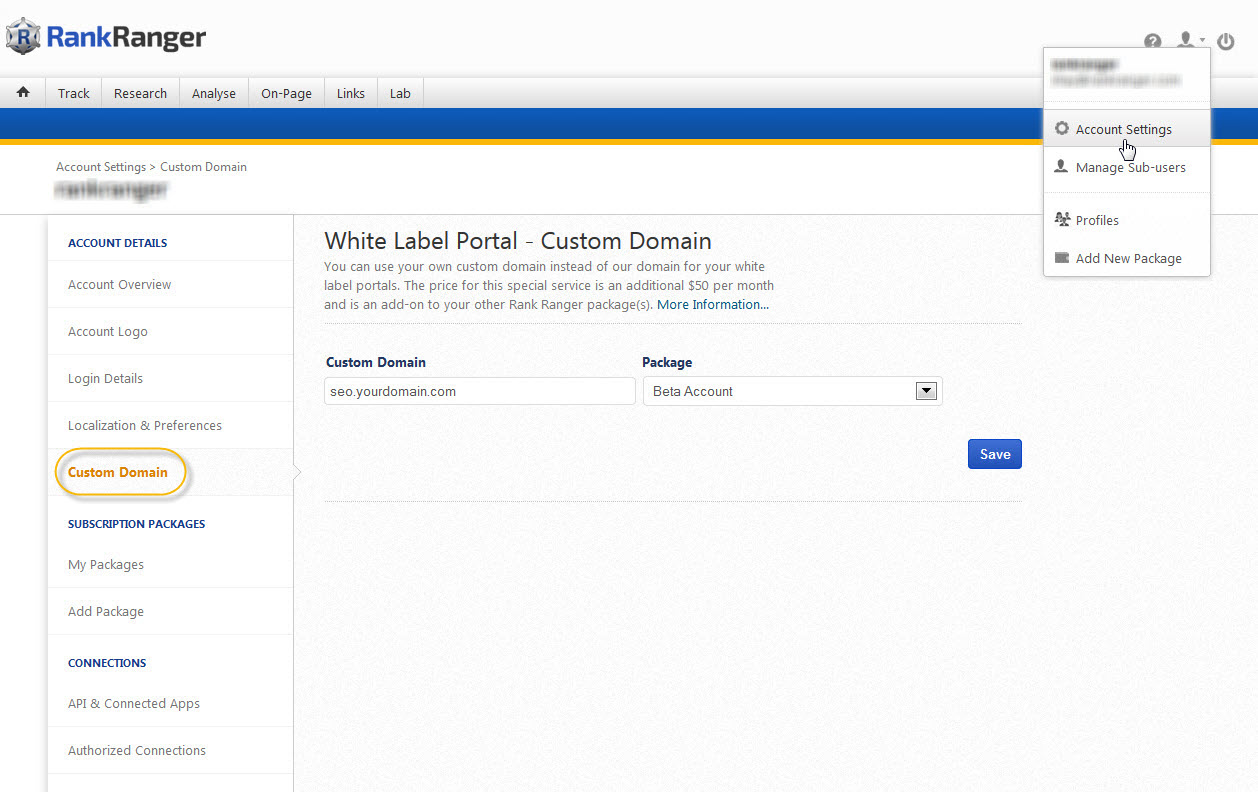
Task: Open the Lab tab
Action: pyautogui.click(x=400, y=93)
